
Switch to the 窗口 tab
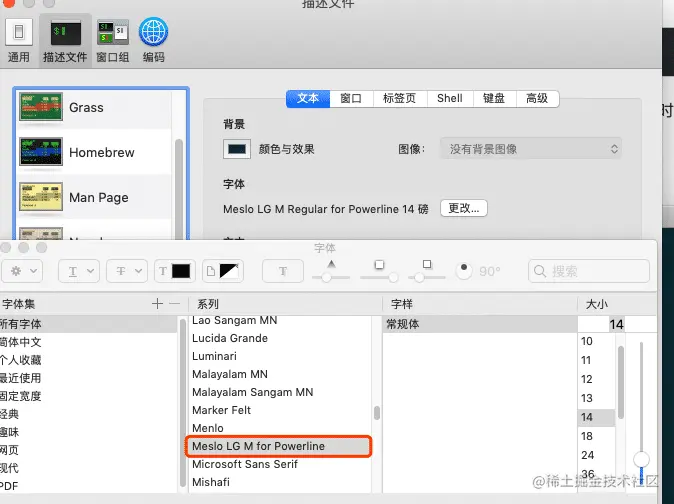pyautogui.click(x=351, y=98)
